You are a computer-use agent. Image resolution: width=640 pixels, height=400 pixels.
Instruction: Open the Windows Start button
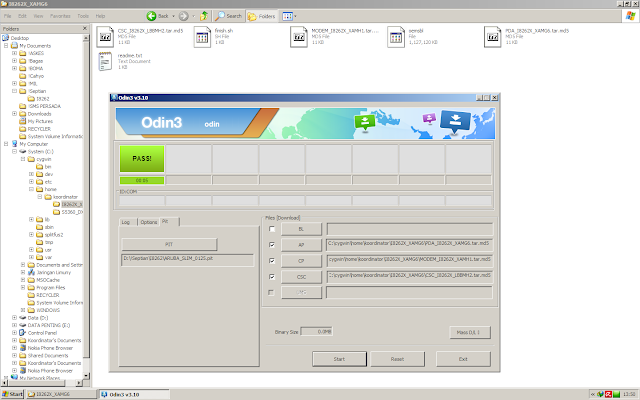click(x=12, y=394)
